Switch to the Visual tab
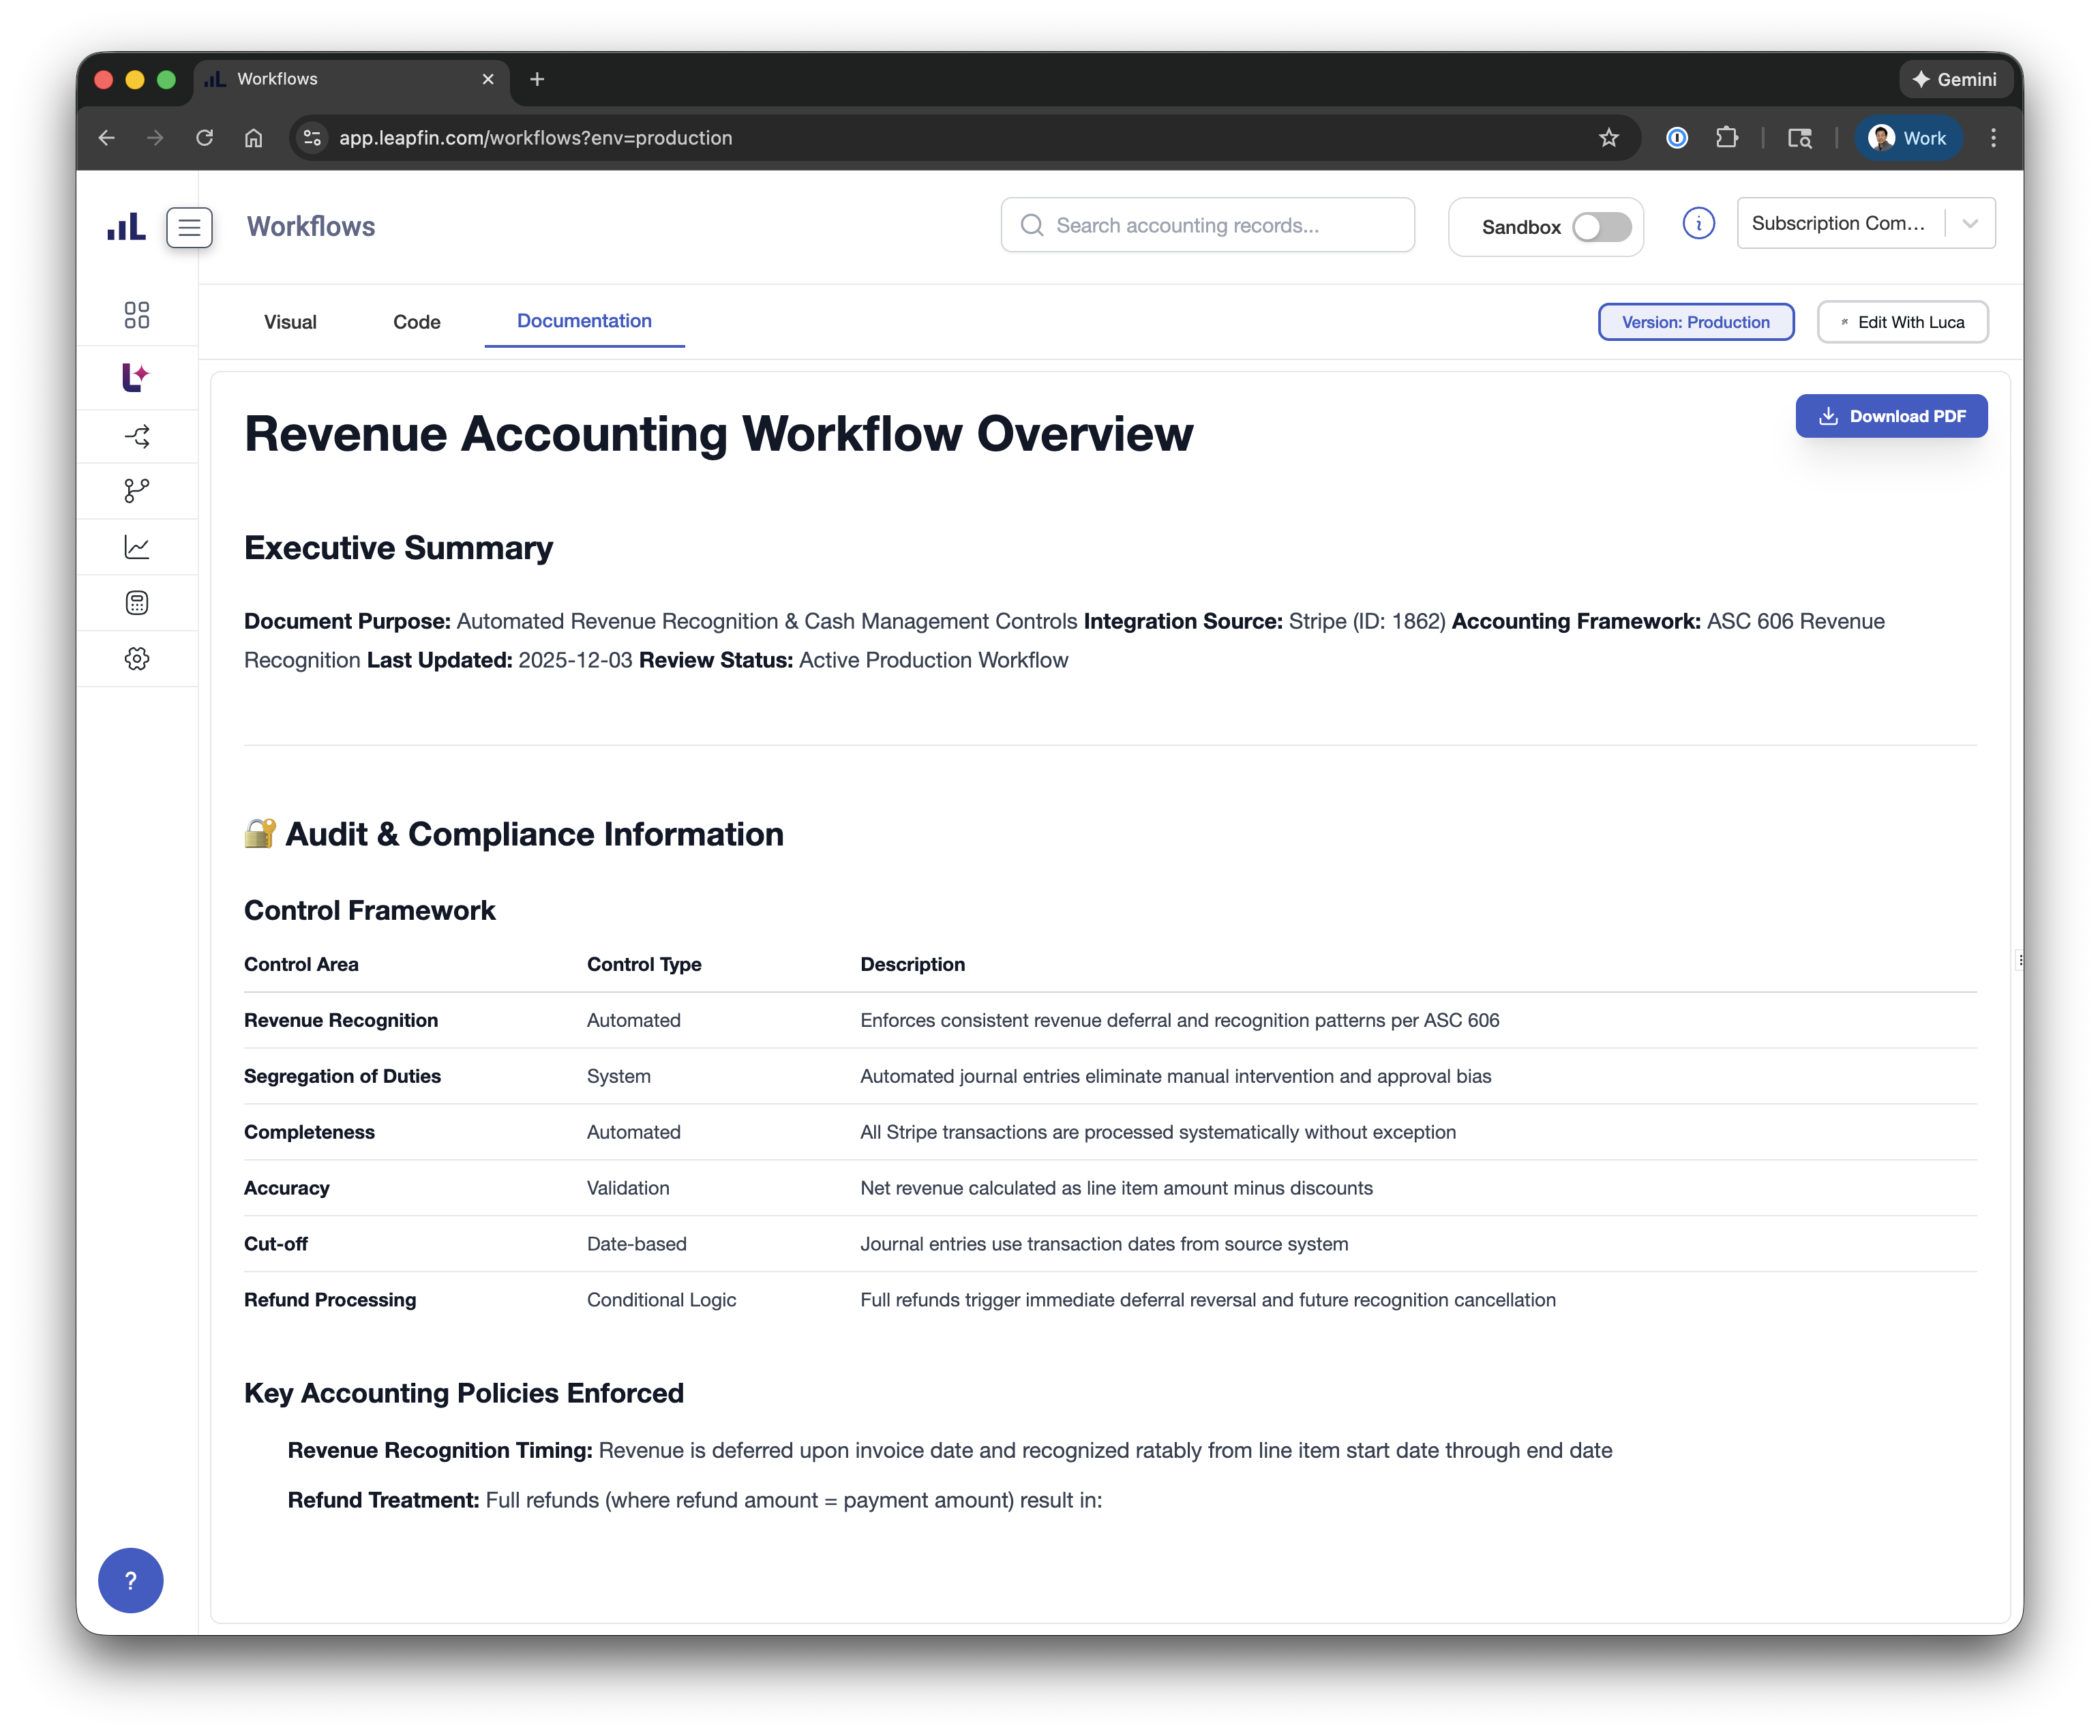The width and height of the screenshot is (2100, 1736). tap(289, 322)
